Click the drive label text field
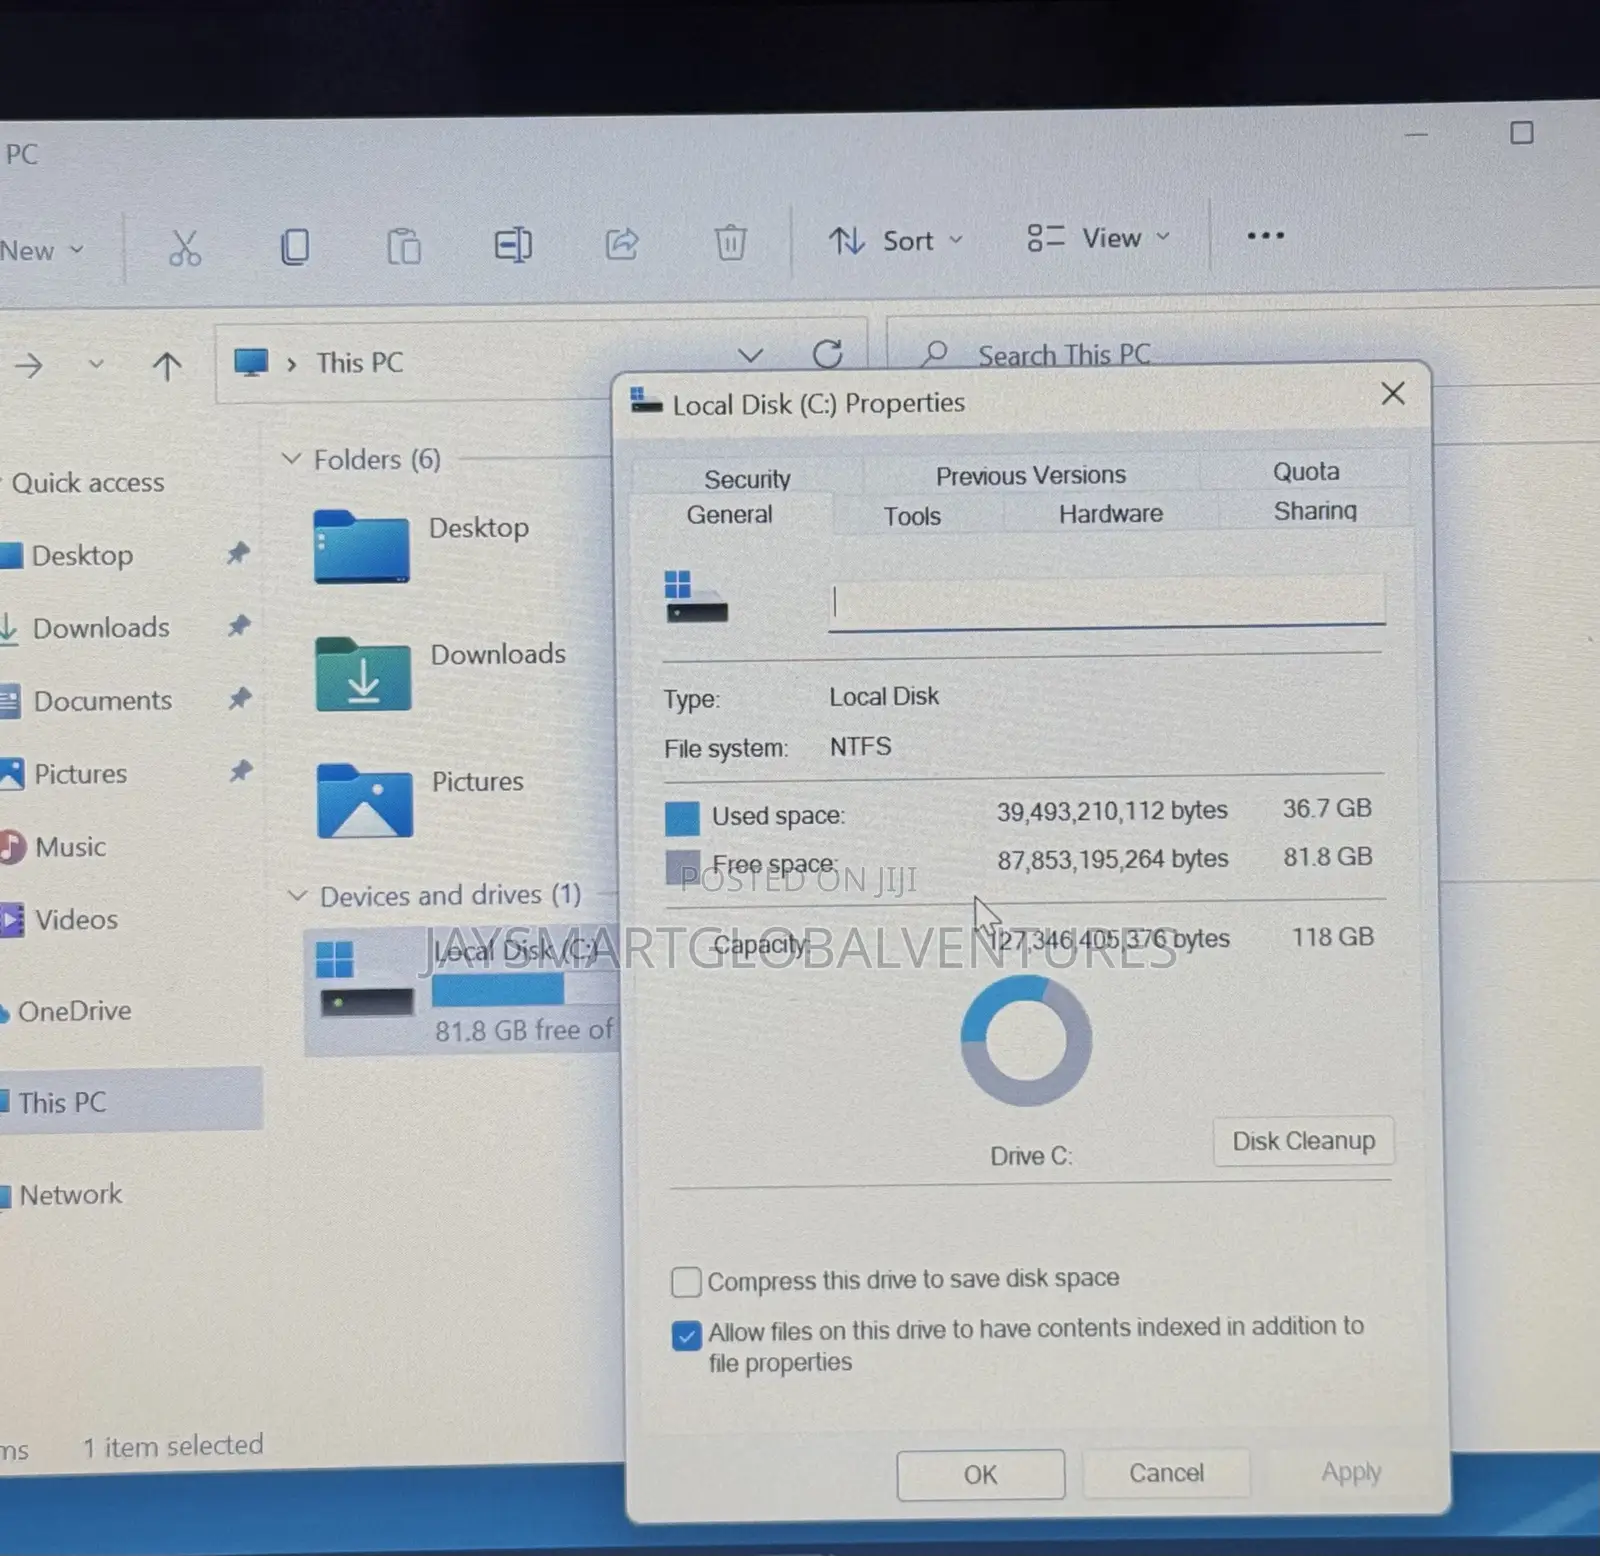1600x1556 pixels. 1106,602
